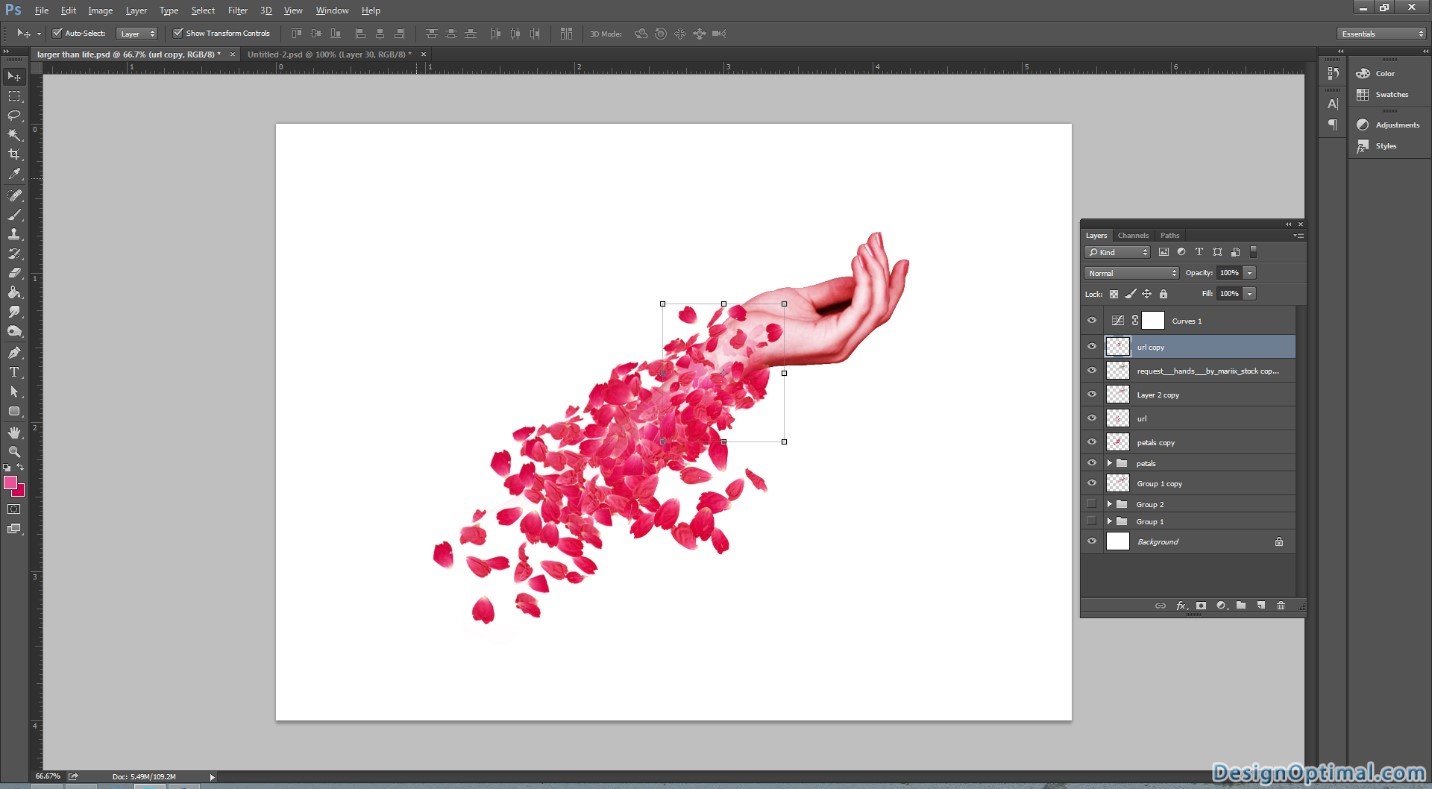Select the Horizontal Type tool
1432x789 pixels.
(x=14, y=372)
